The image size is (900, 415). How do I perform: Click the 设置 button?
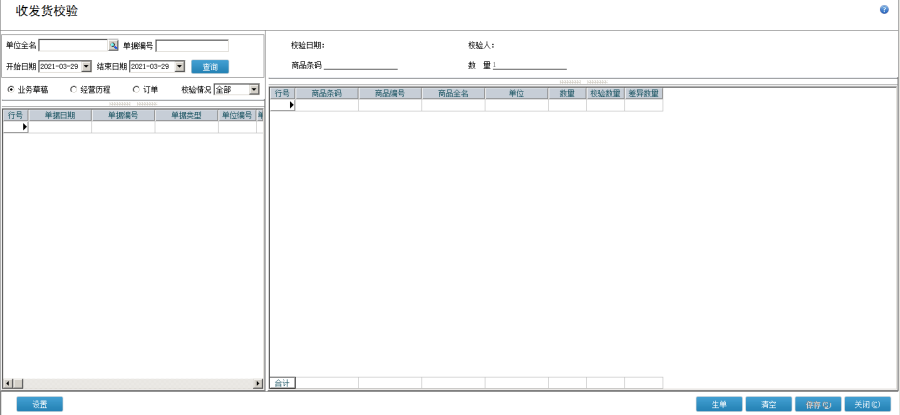[40, 404]
